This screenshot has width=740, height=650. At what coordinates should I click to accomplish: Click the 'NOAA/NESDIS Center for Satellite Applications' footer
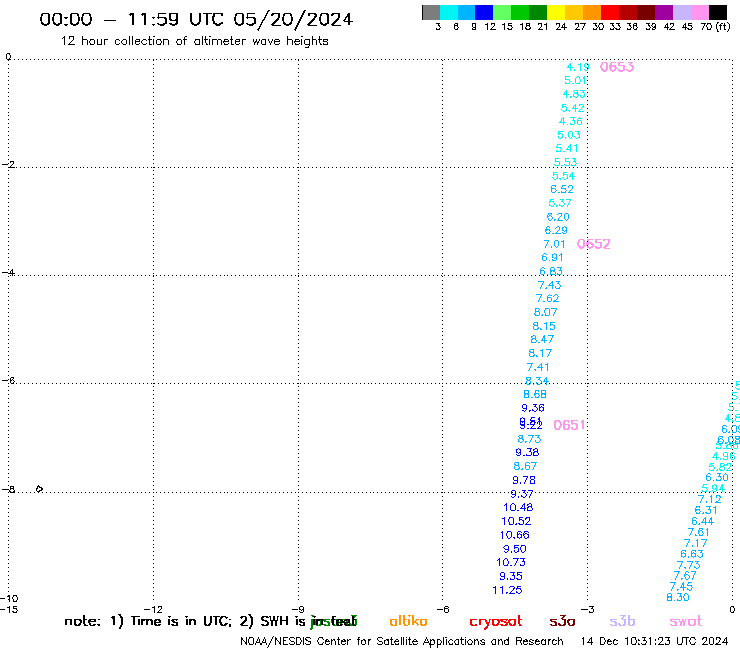tap(402, 642)
